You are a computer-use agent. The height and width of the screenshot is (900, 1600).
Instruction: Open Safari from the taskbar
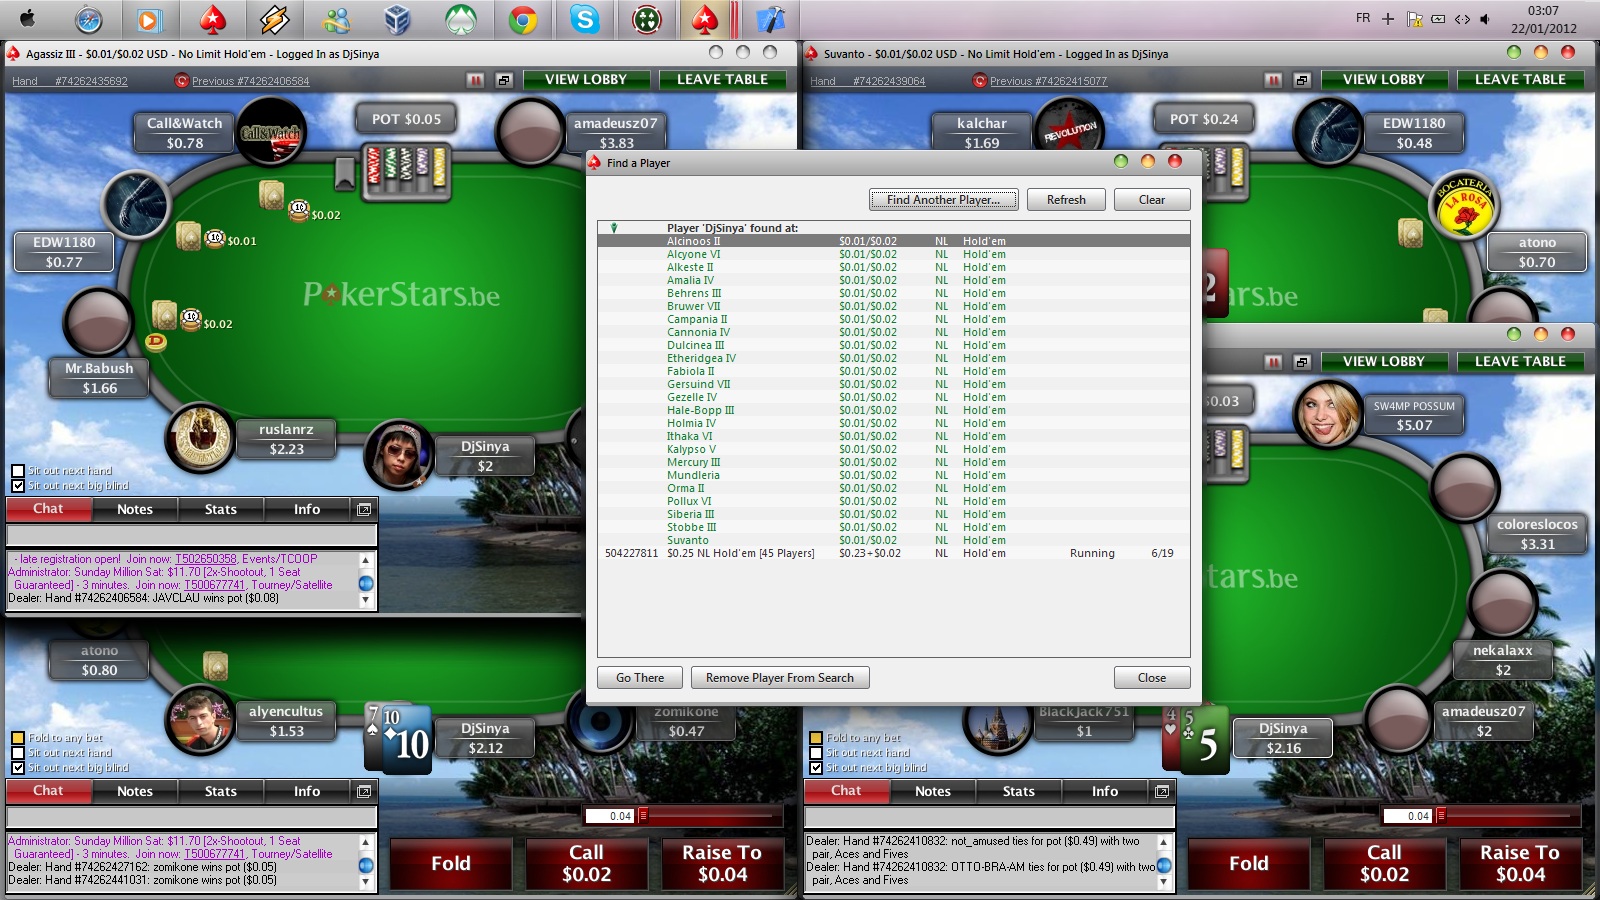(x=88, y=19)
